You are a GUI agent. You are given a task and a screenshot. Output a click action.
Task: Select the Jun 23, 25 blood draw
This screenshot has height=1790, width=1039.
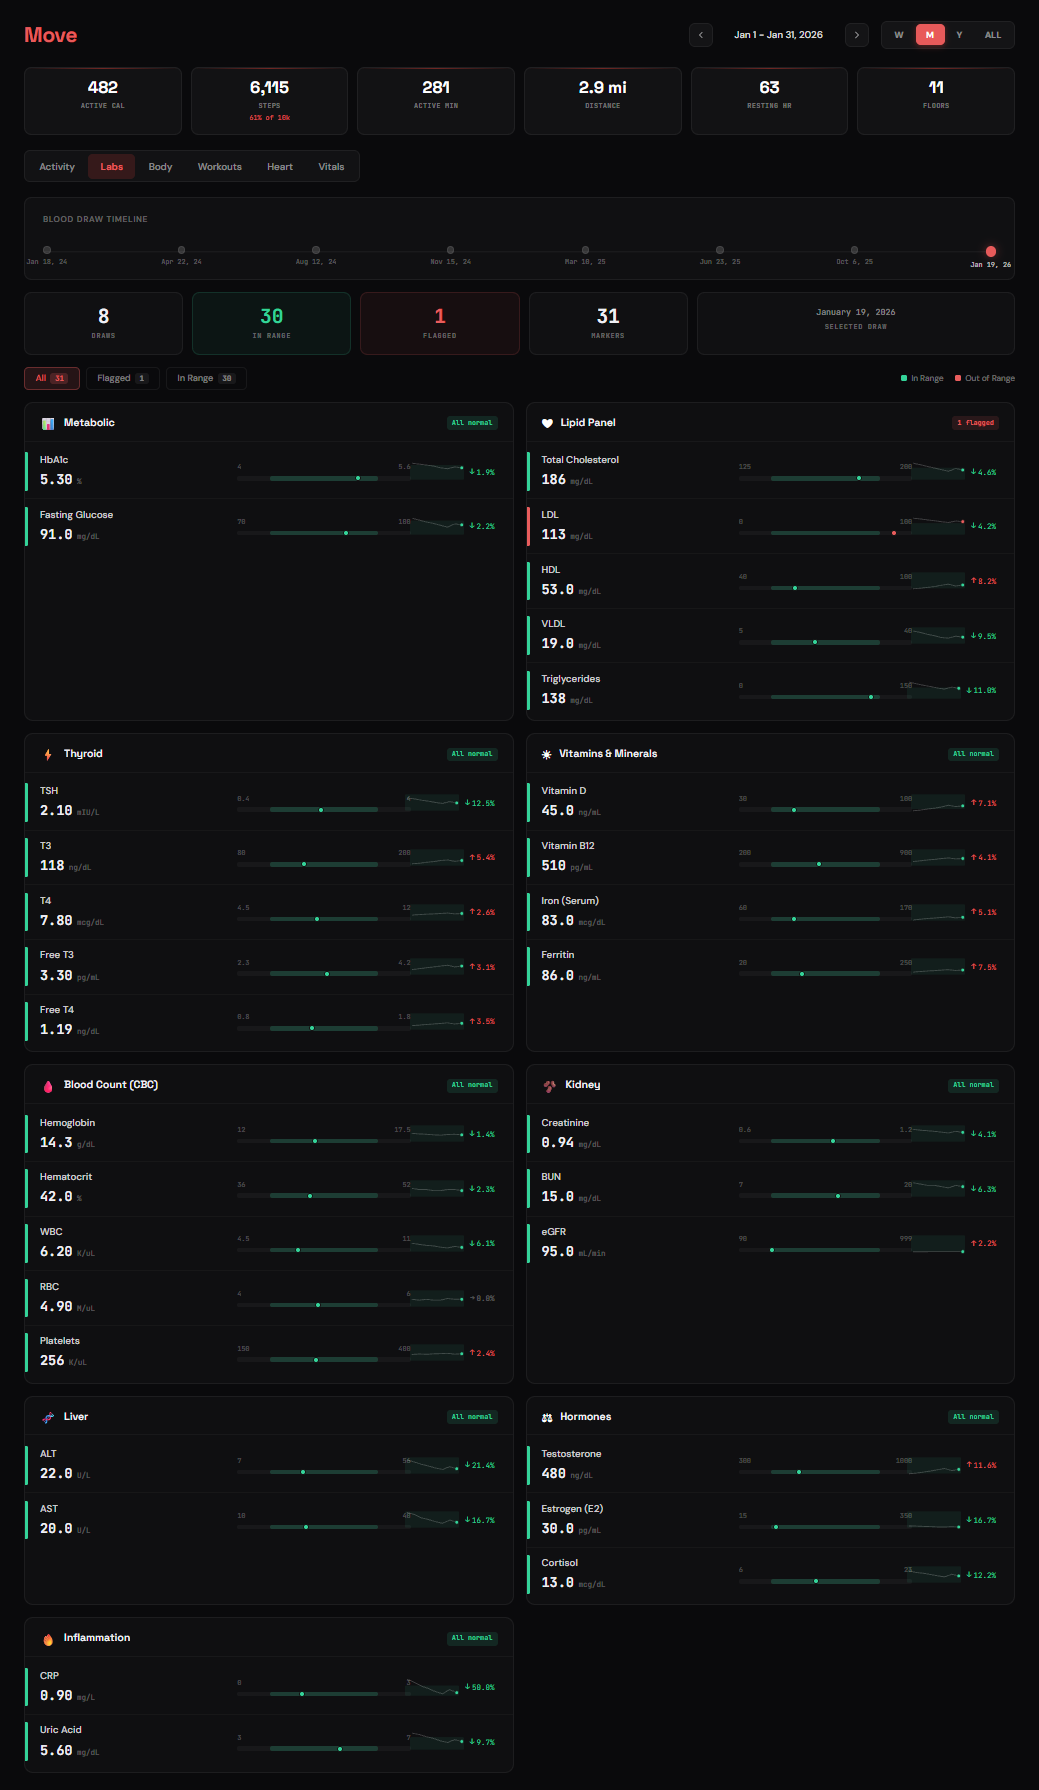[x=720, y=250]
